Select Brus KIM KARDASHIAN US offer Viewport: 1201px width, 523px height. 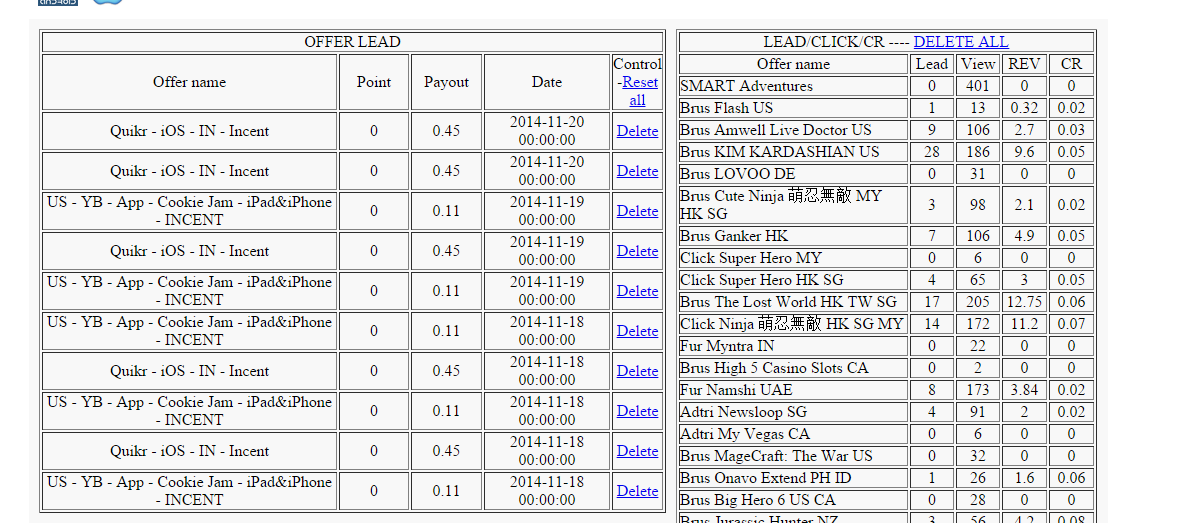coord(780,152)
